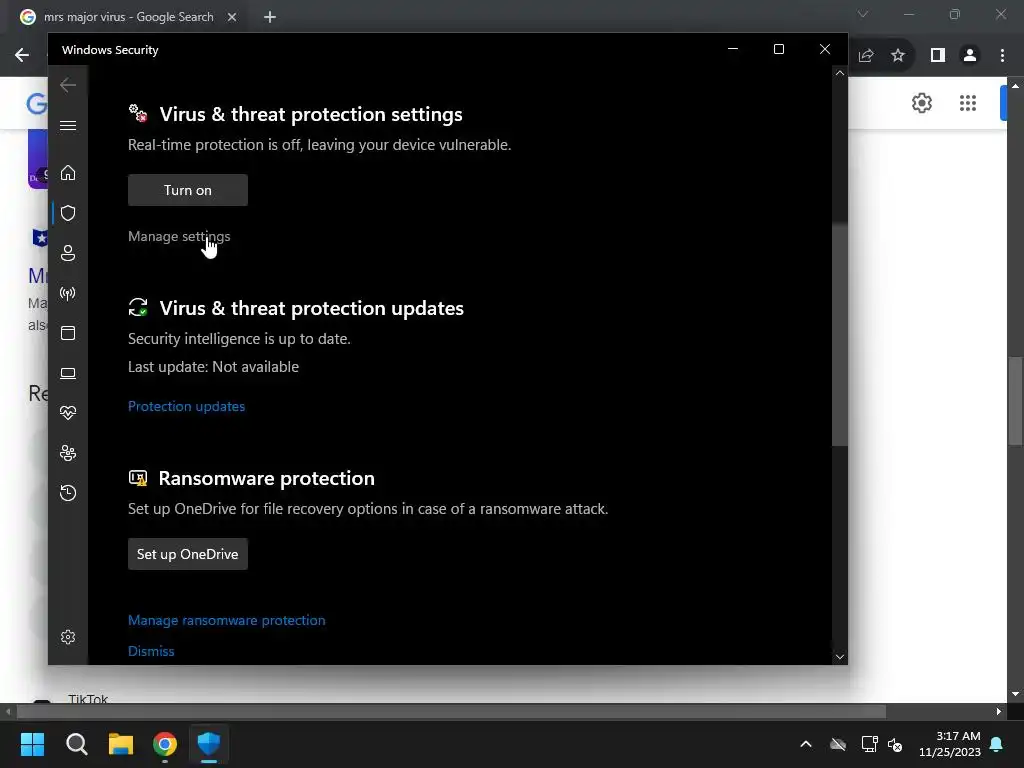
Task: Open Device security laptop icon
Action: [68, 373]
